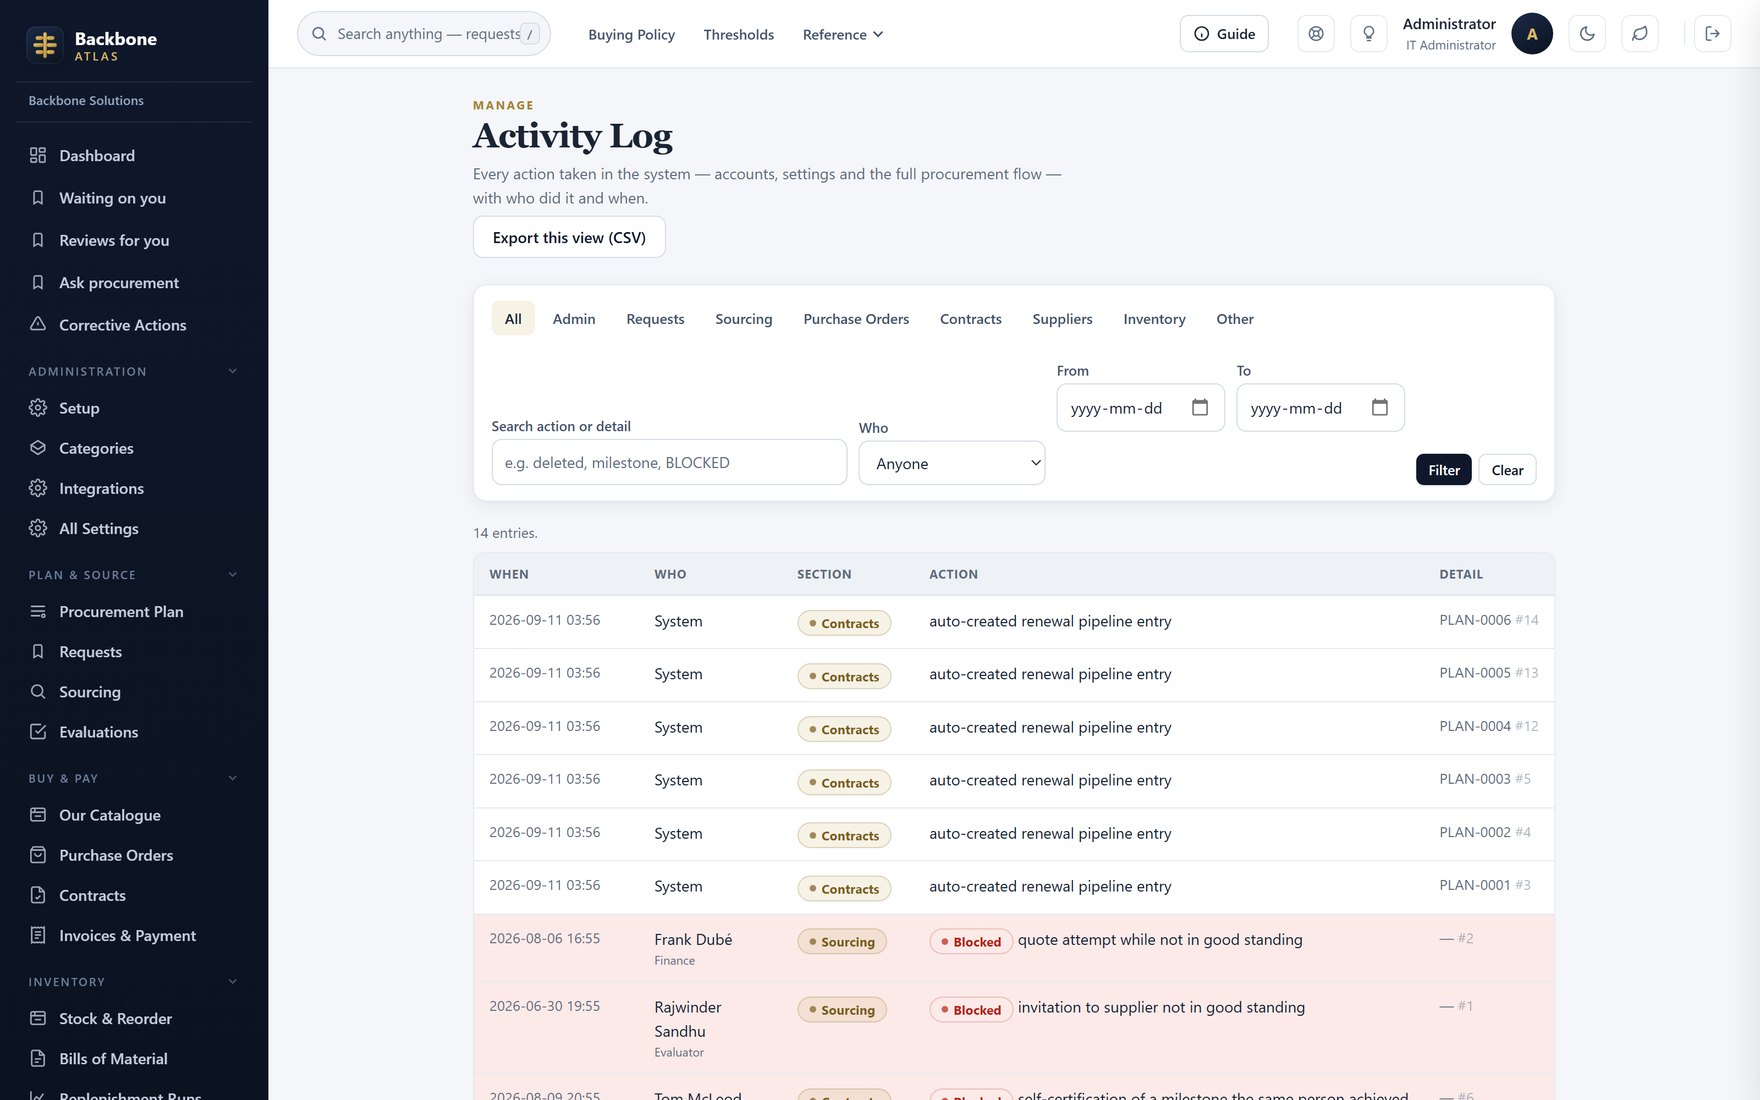Image resolution: width=1760 pixels, height=1100 pixels.
Task: Expand the Reference menu
Action: coord(843,34)
